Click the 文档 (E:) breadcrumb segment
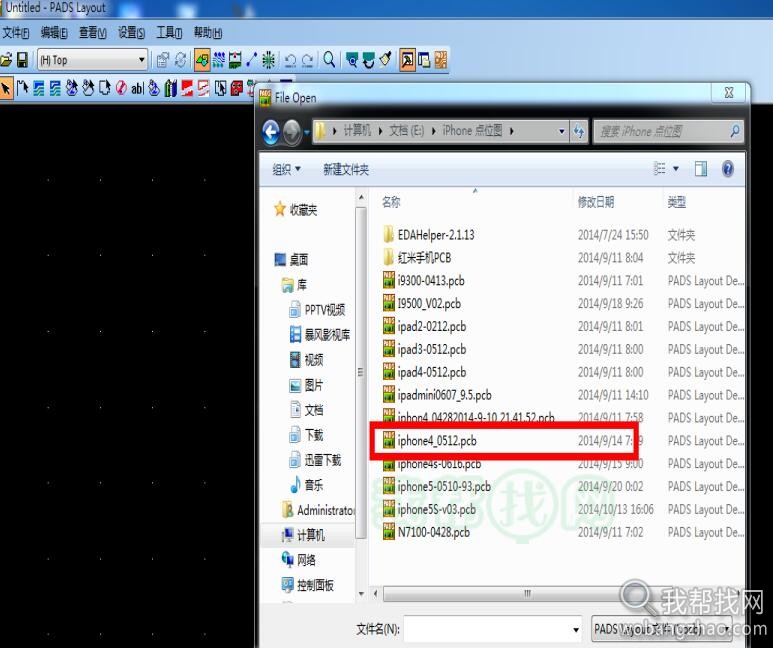Image resolution: width=773 pixels, height=648 pixels. [407, 131]
